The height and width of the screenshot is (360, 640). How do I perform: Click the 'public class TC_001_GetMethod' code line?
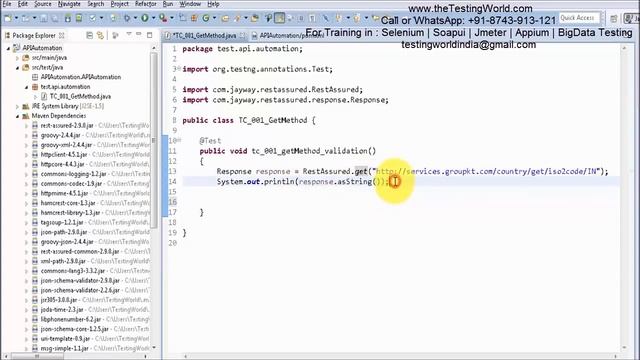point(249,120)
